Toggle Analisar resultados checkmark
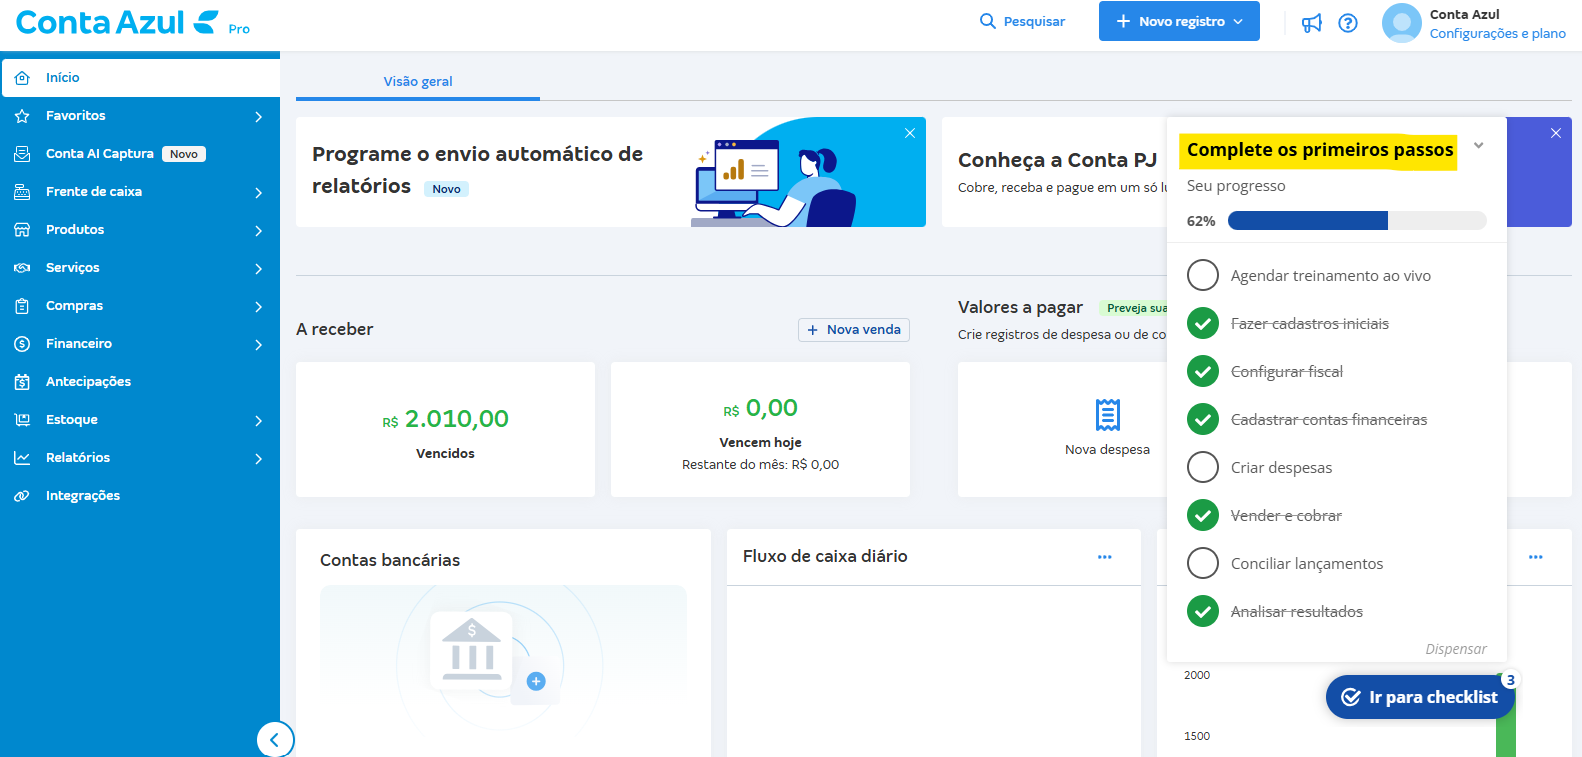Screen dimensions: 1582x757 (x=1203, y=611)
